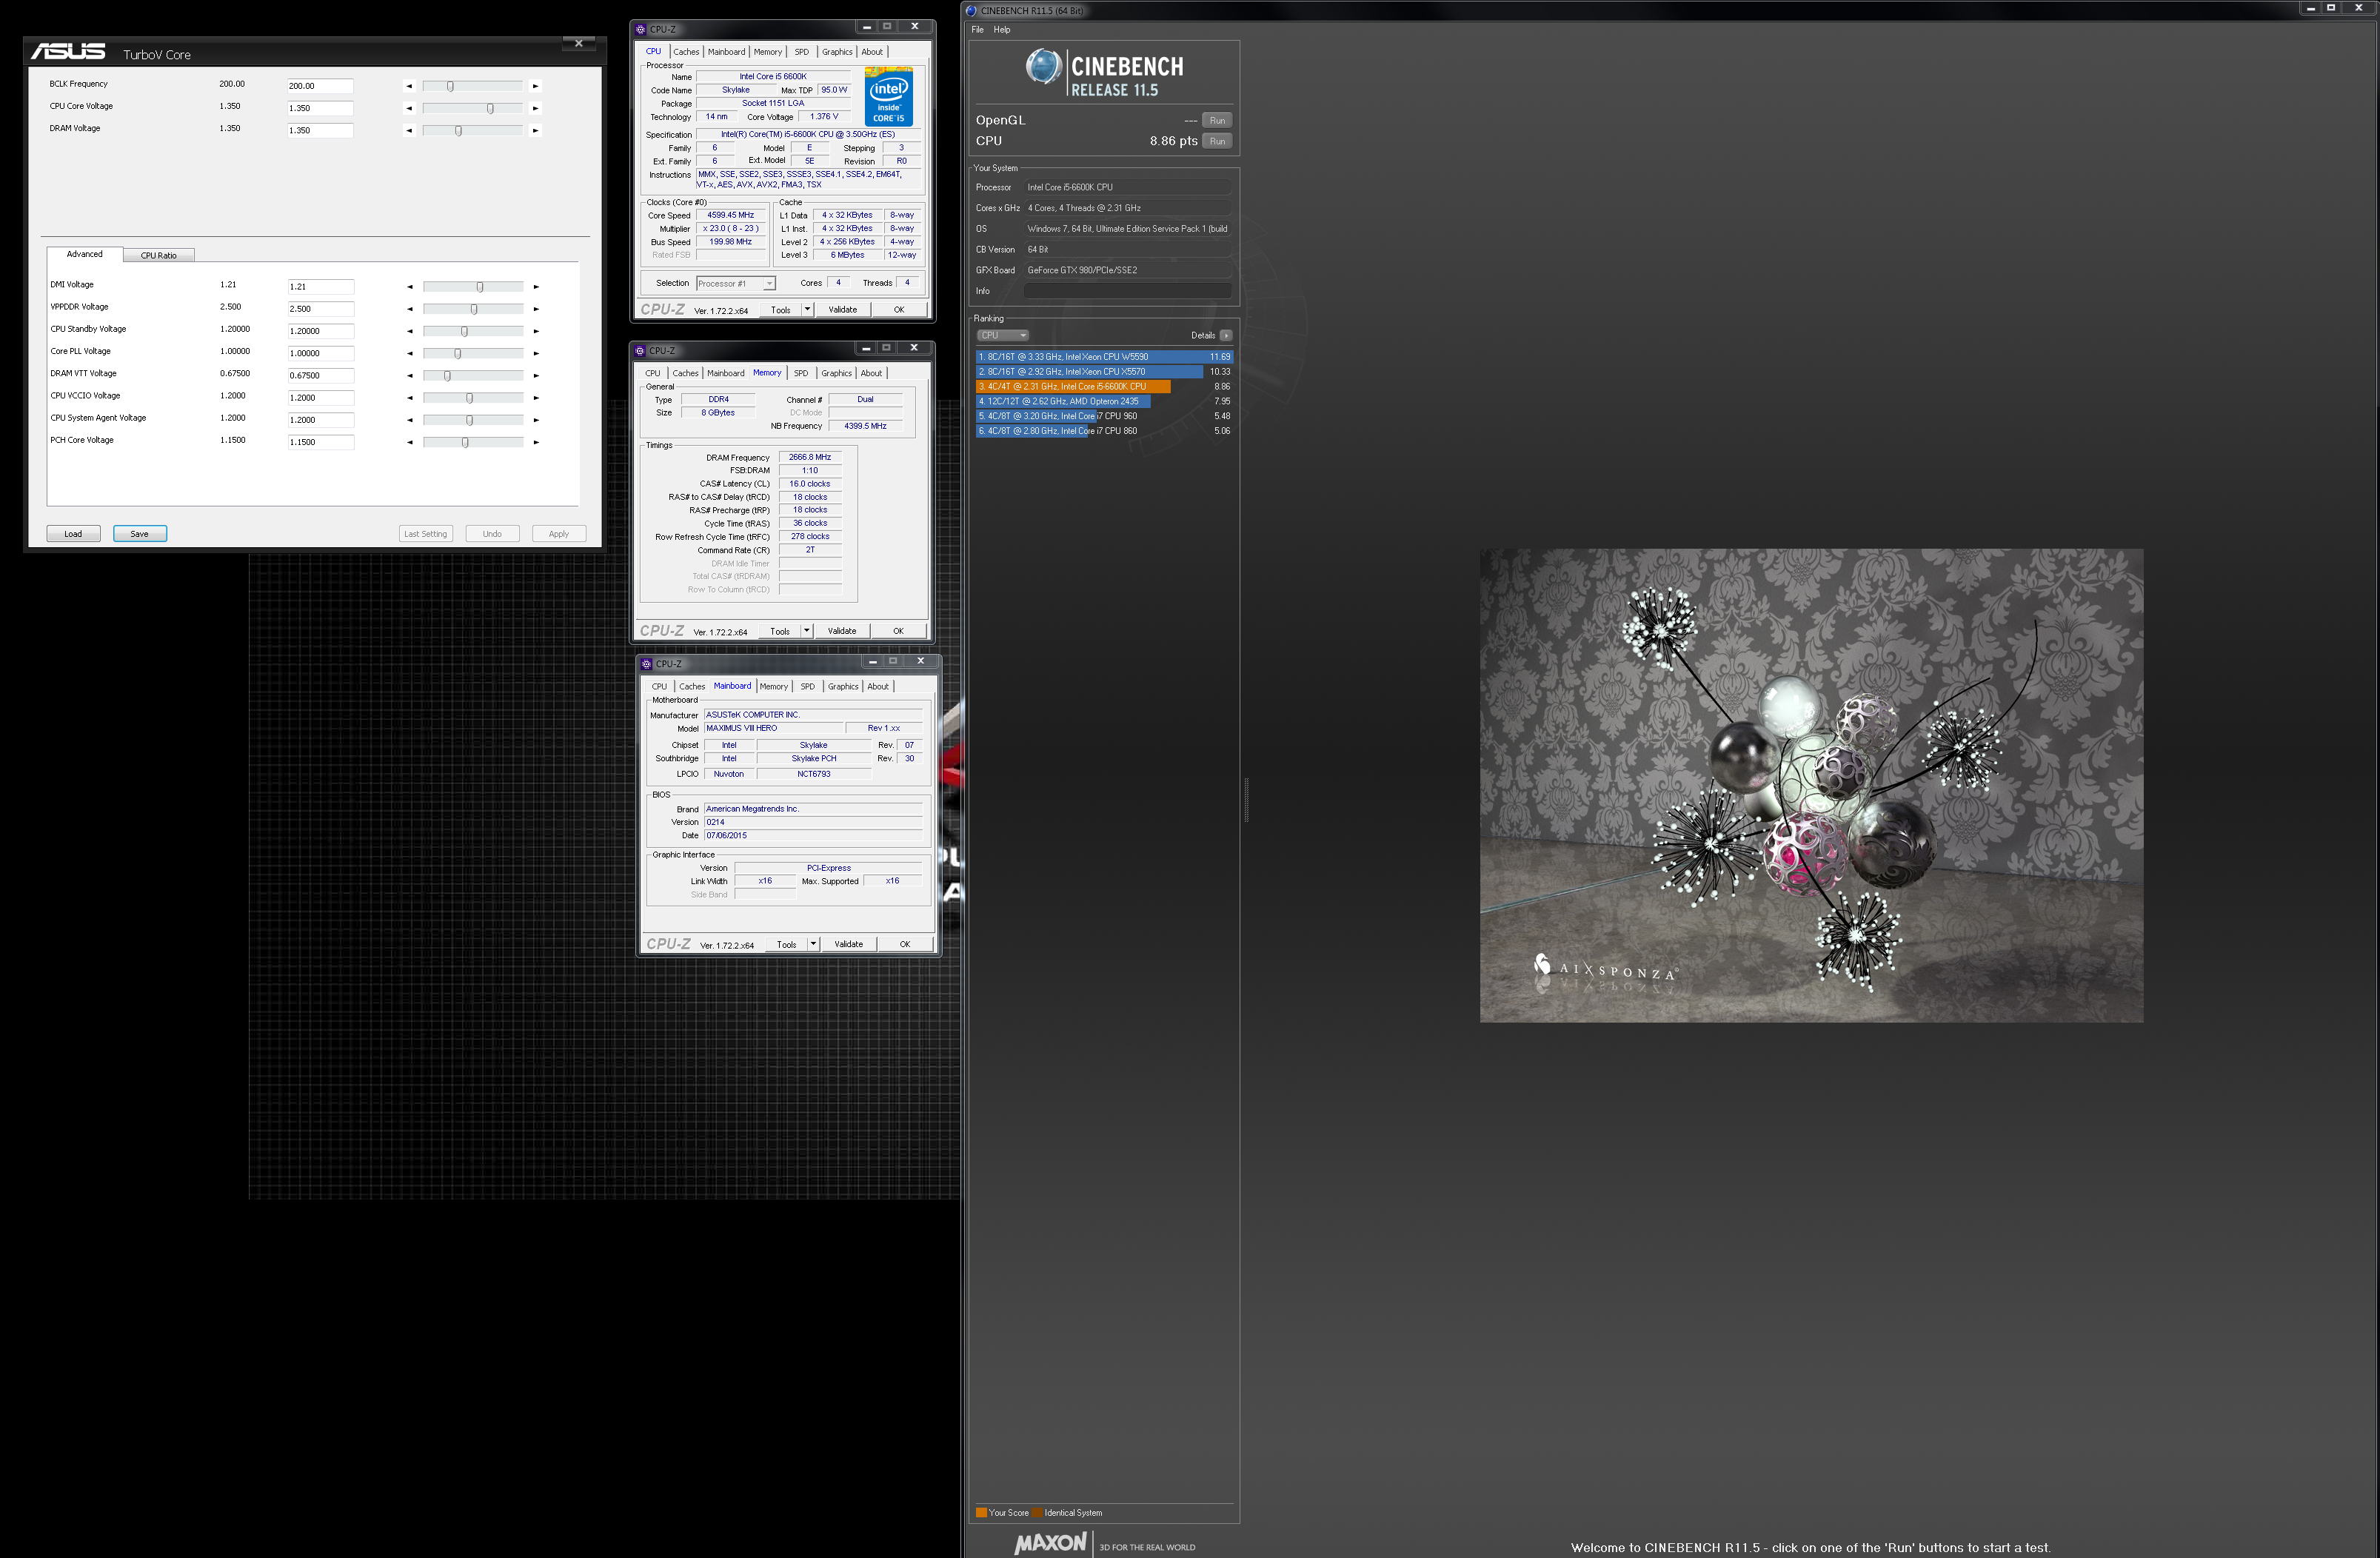
Task: Click Cinebench title bar app icon
Action: click(x=971, y=10)
